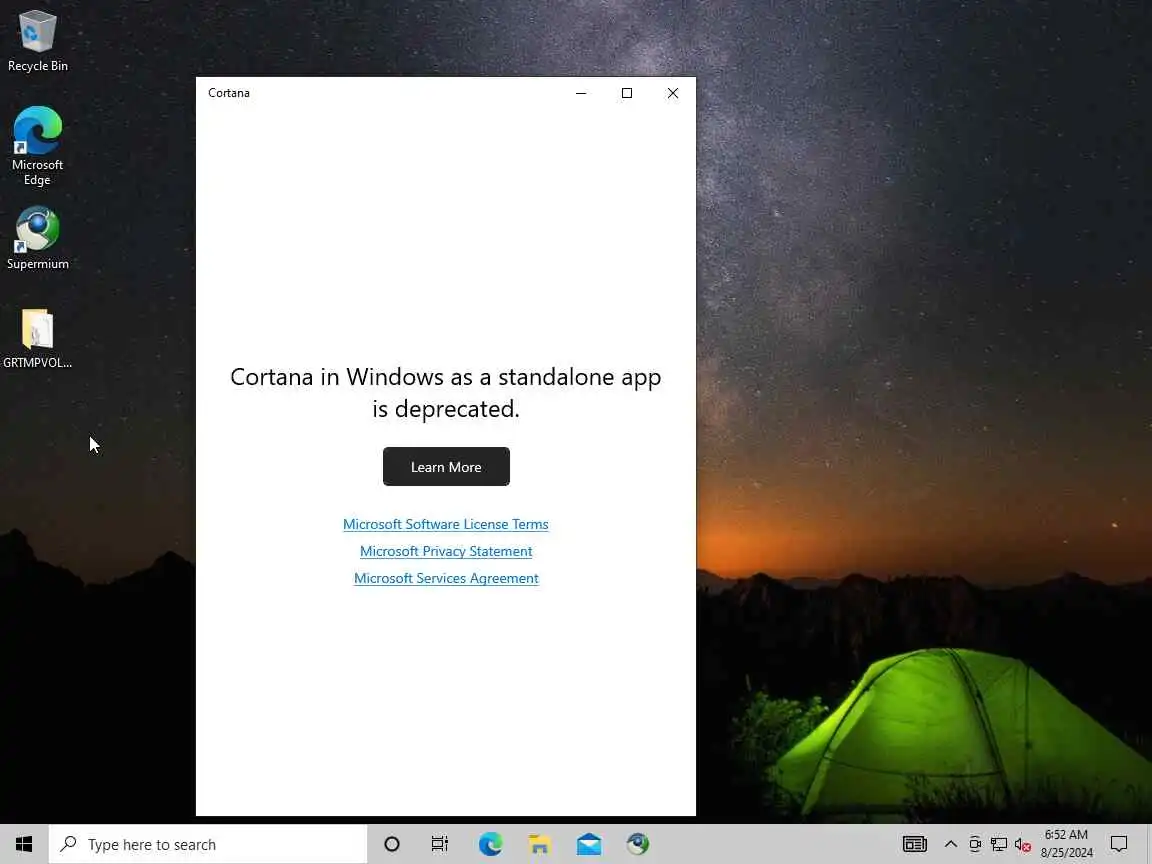Open the clock and date flyout
Screen dimensions: 1152x864
tap(1066, 844)
